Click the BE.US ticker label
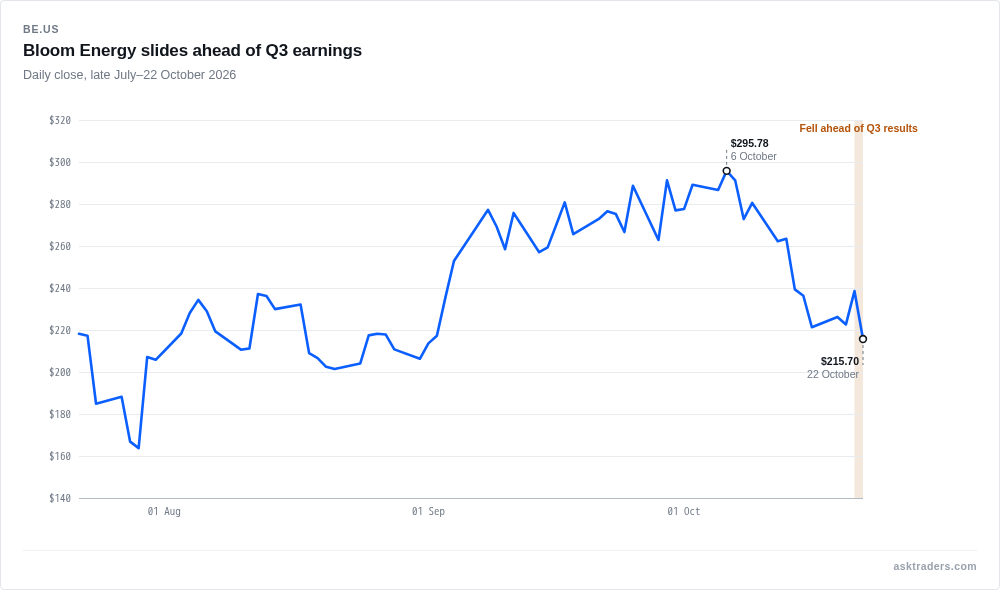 (x=41, y=29)
